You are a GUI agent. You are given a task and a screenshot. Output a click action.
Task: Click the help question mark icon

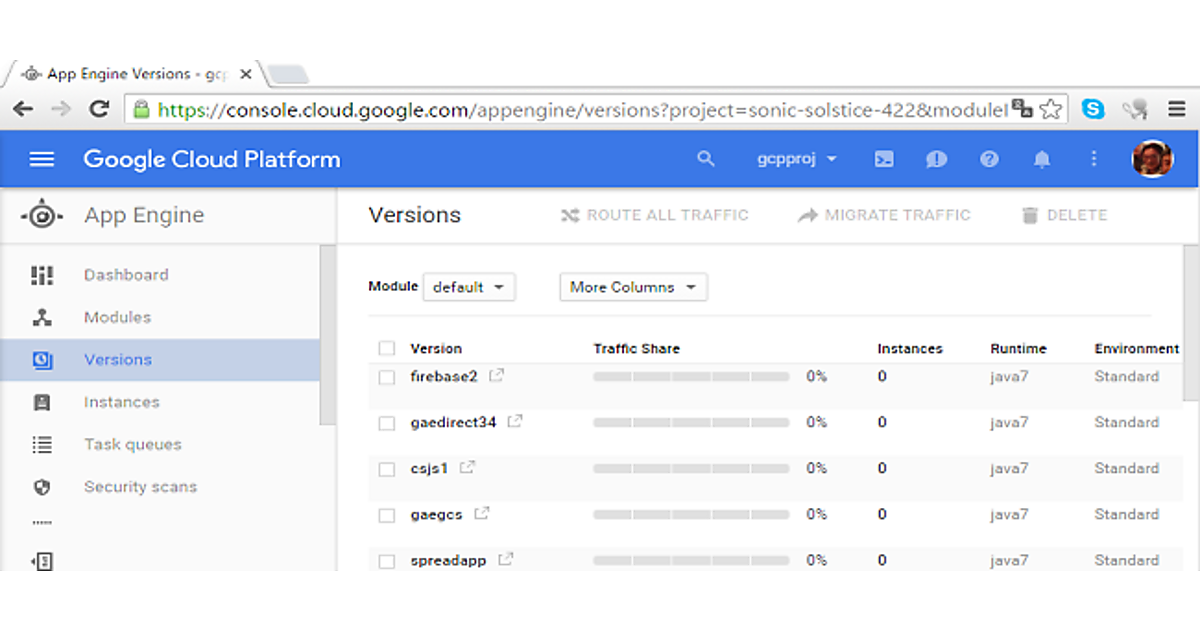[989, 159]
